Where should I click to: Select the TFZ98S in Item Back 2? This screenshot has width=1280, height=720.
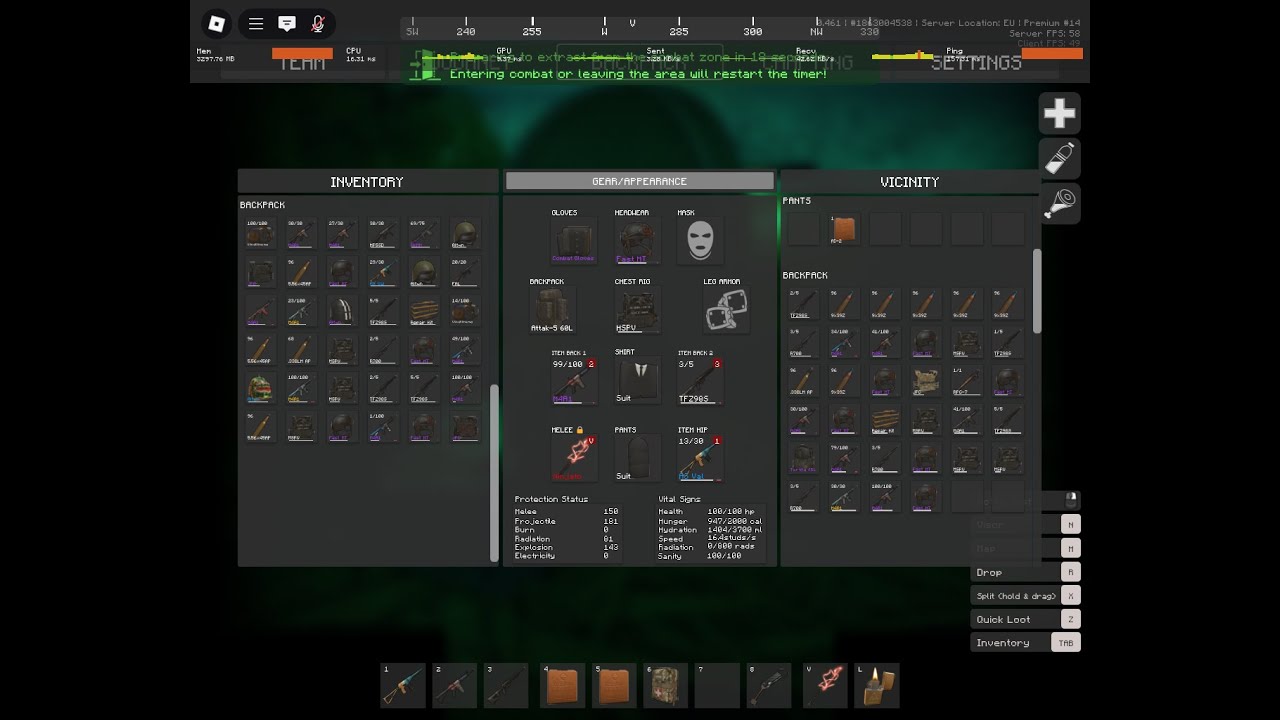coord(700,381)
